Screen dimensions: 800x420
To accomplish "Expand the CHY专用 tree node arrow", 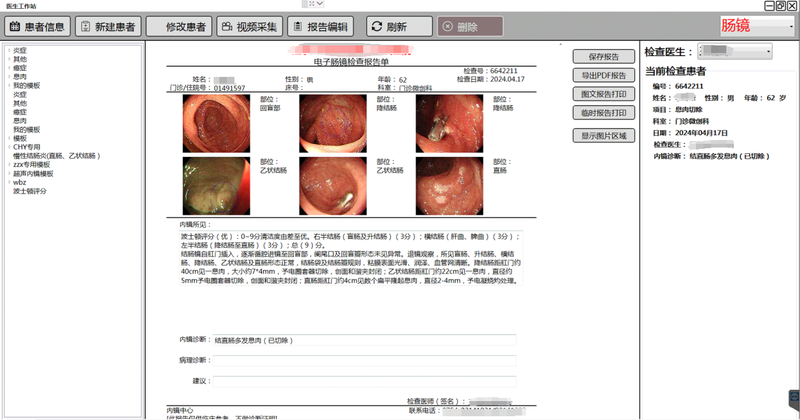I will pyautogui.click(x=9, y=147).
